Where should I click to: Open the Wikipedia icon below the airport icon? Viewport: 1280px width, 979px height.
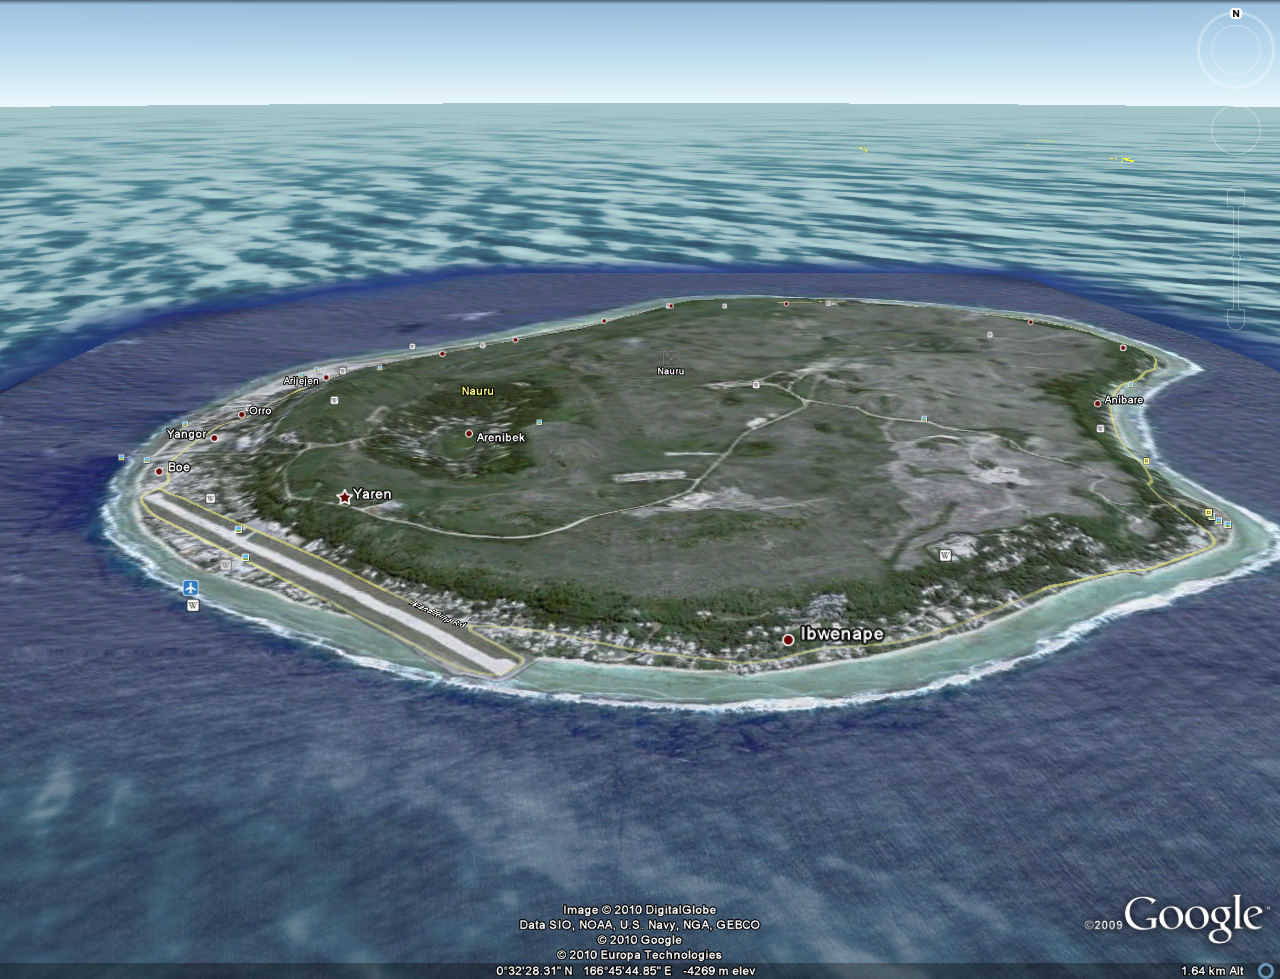tap(193, 606)
